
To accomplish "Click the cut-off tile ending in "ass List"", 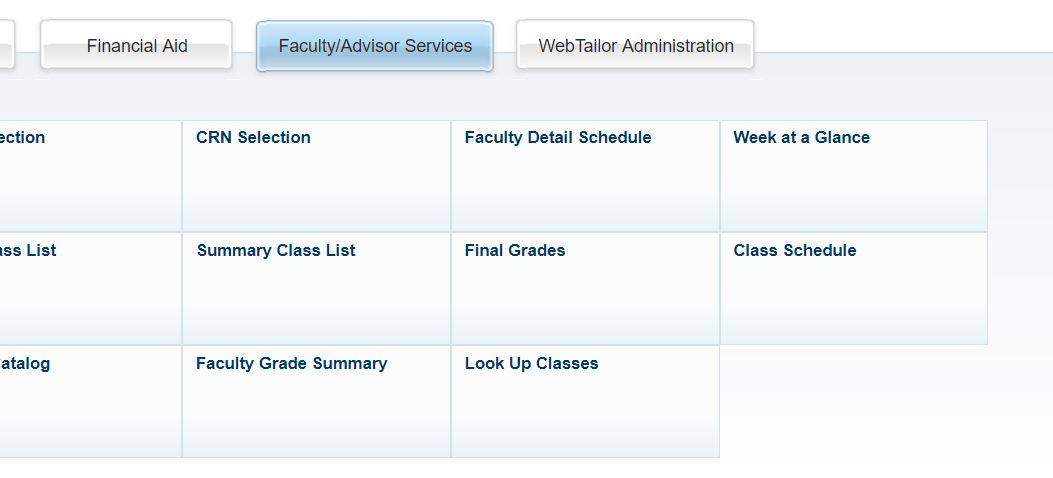I will [28, 251].
